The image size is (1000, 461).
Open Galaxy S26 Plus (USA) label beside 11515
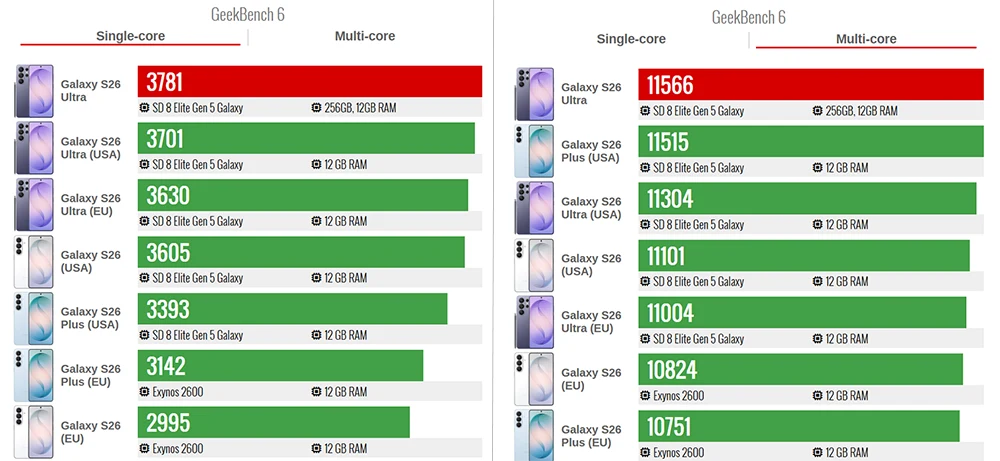591,151
